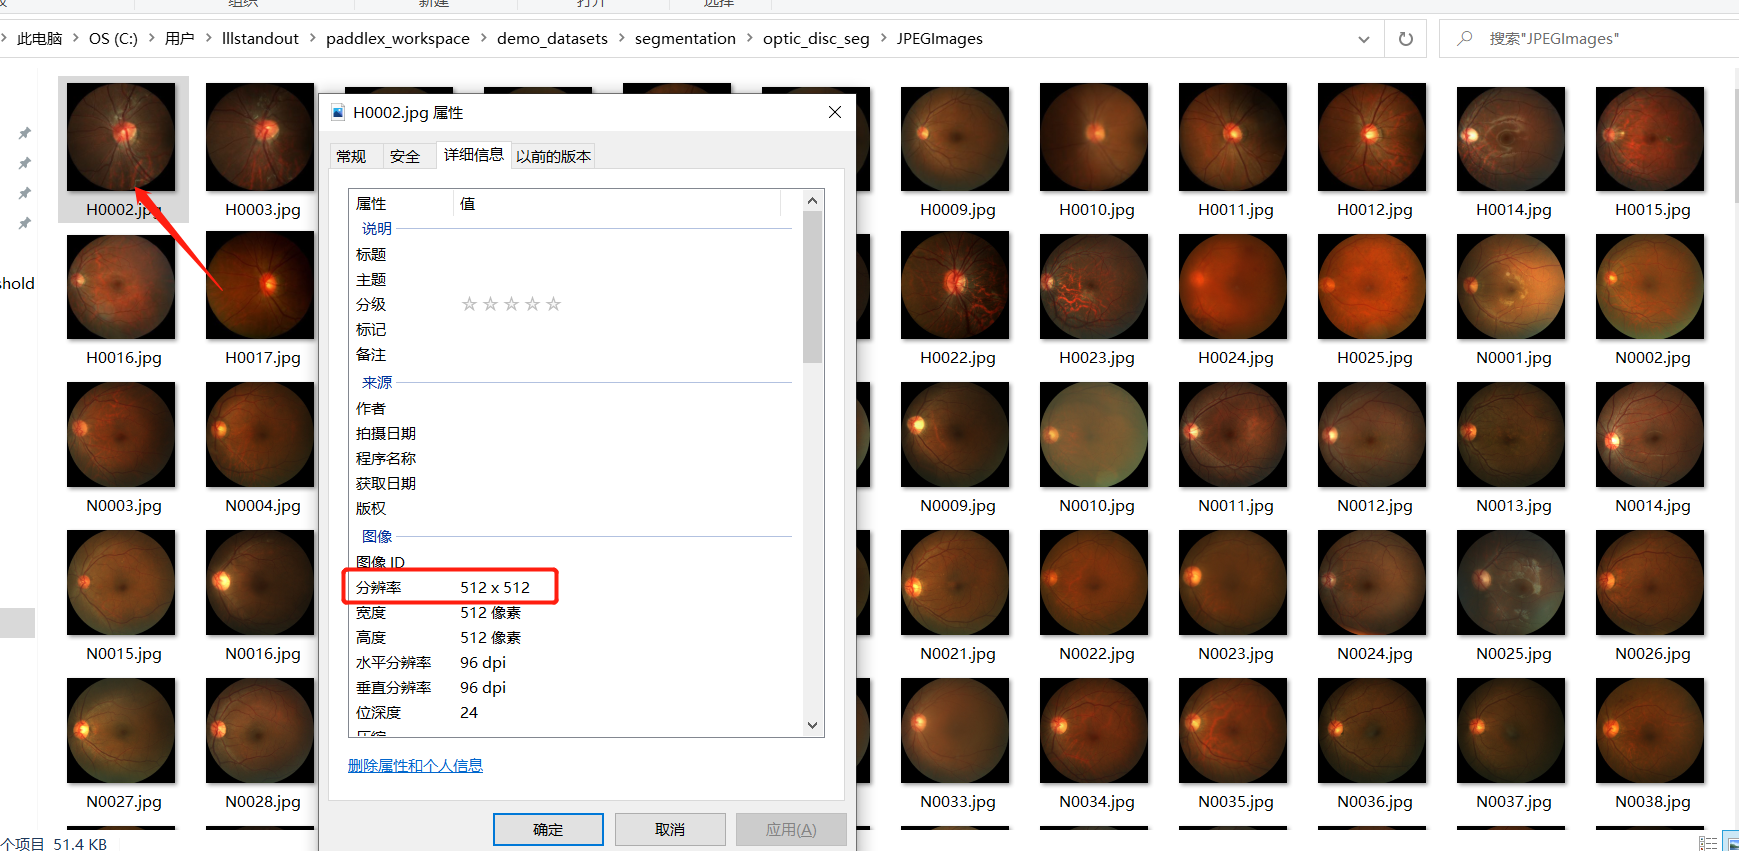This screenshot has width=1739, height=851.
Task: Select the H0023.jpg thumbnail
Action: 1094,287
